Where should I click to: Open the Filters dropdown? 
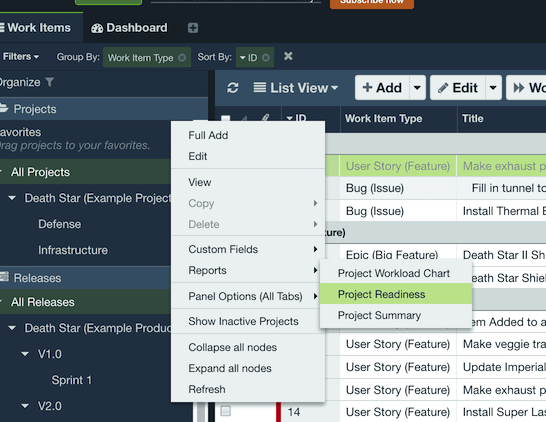tap(21, 56)
